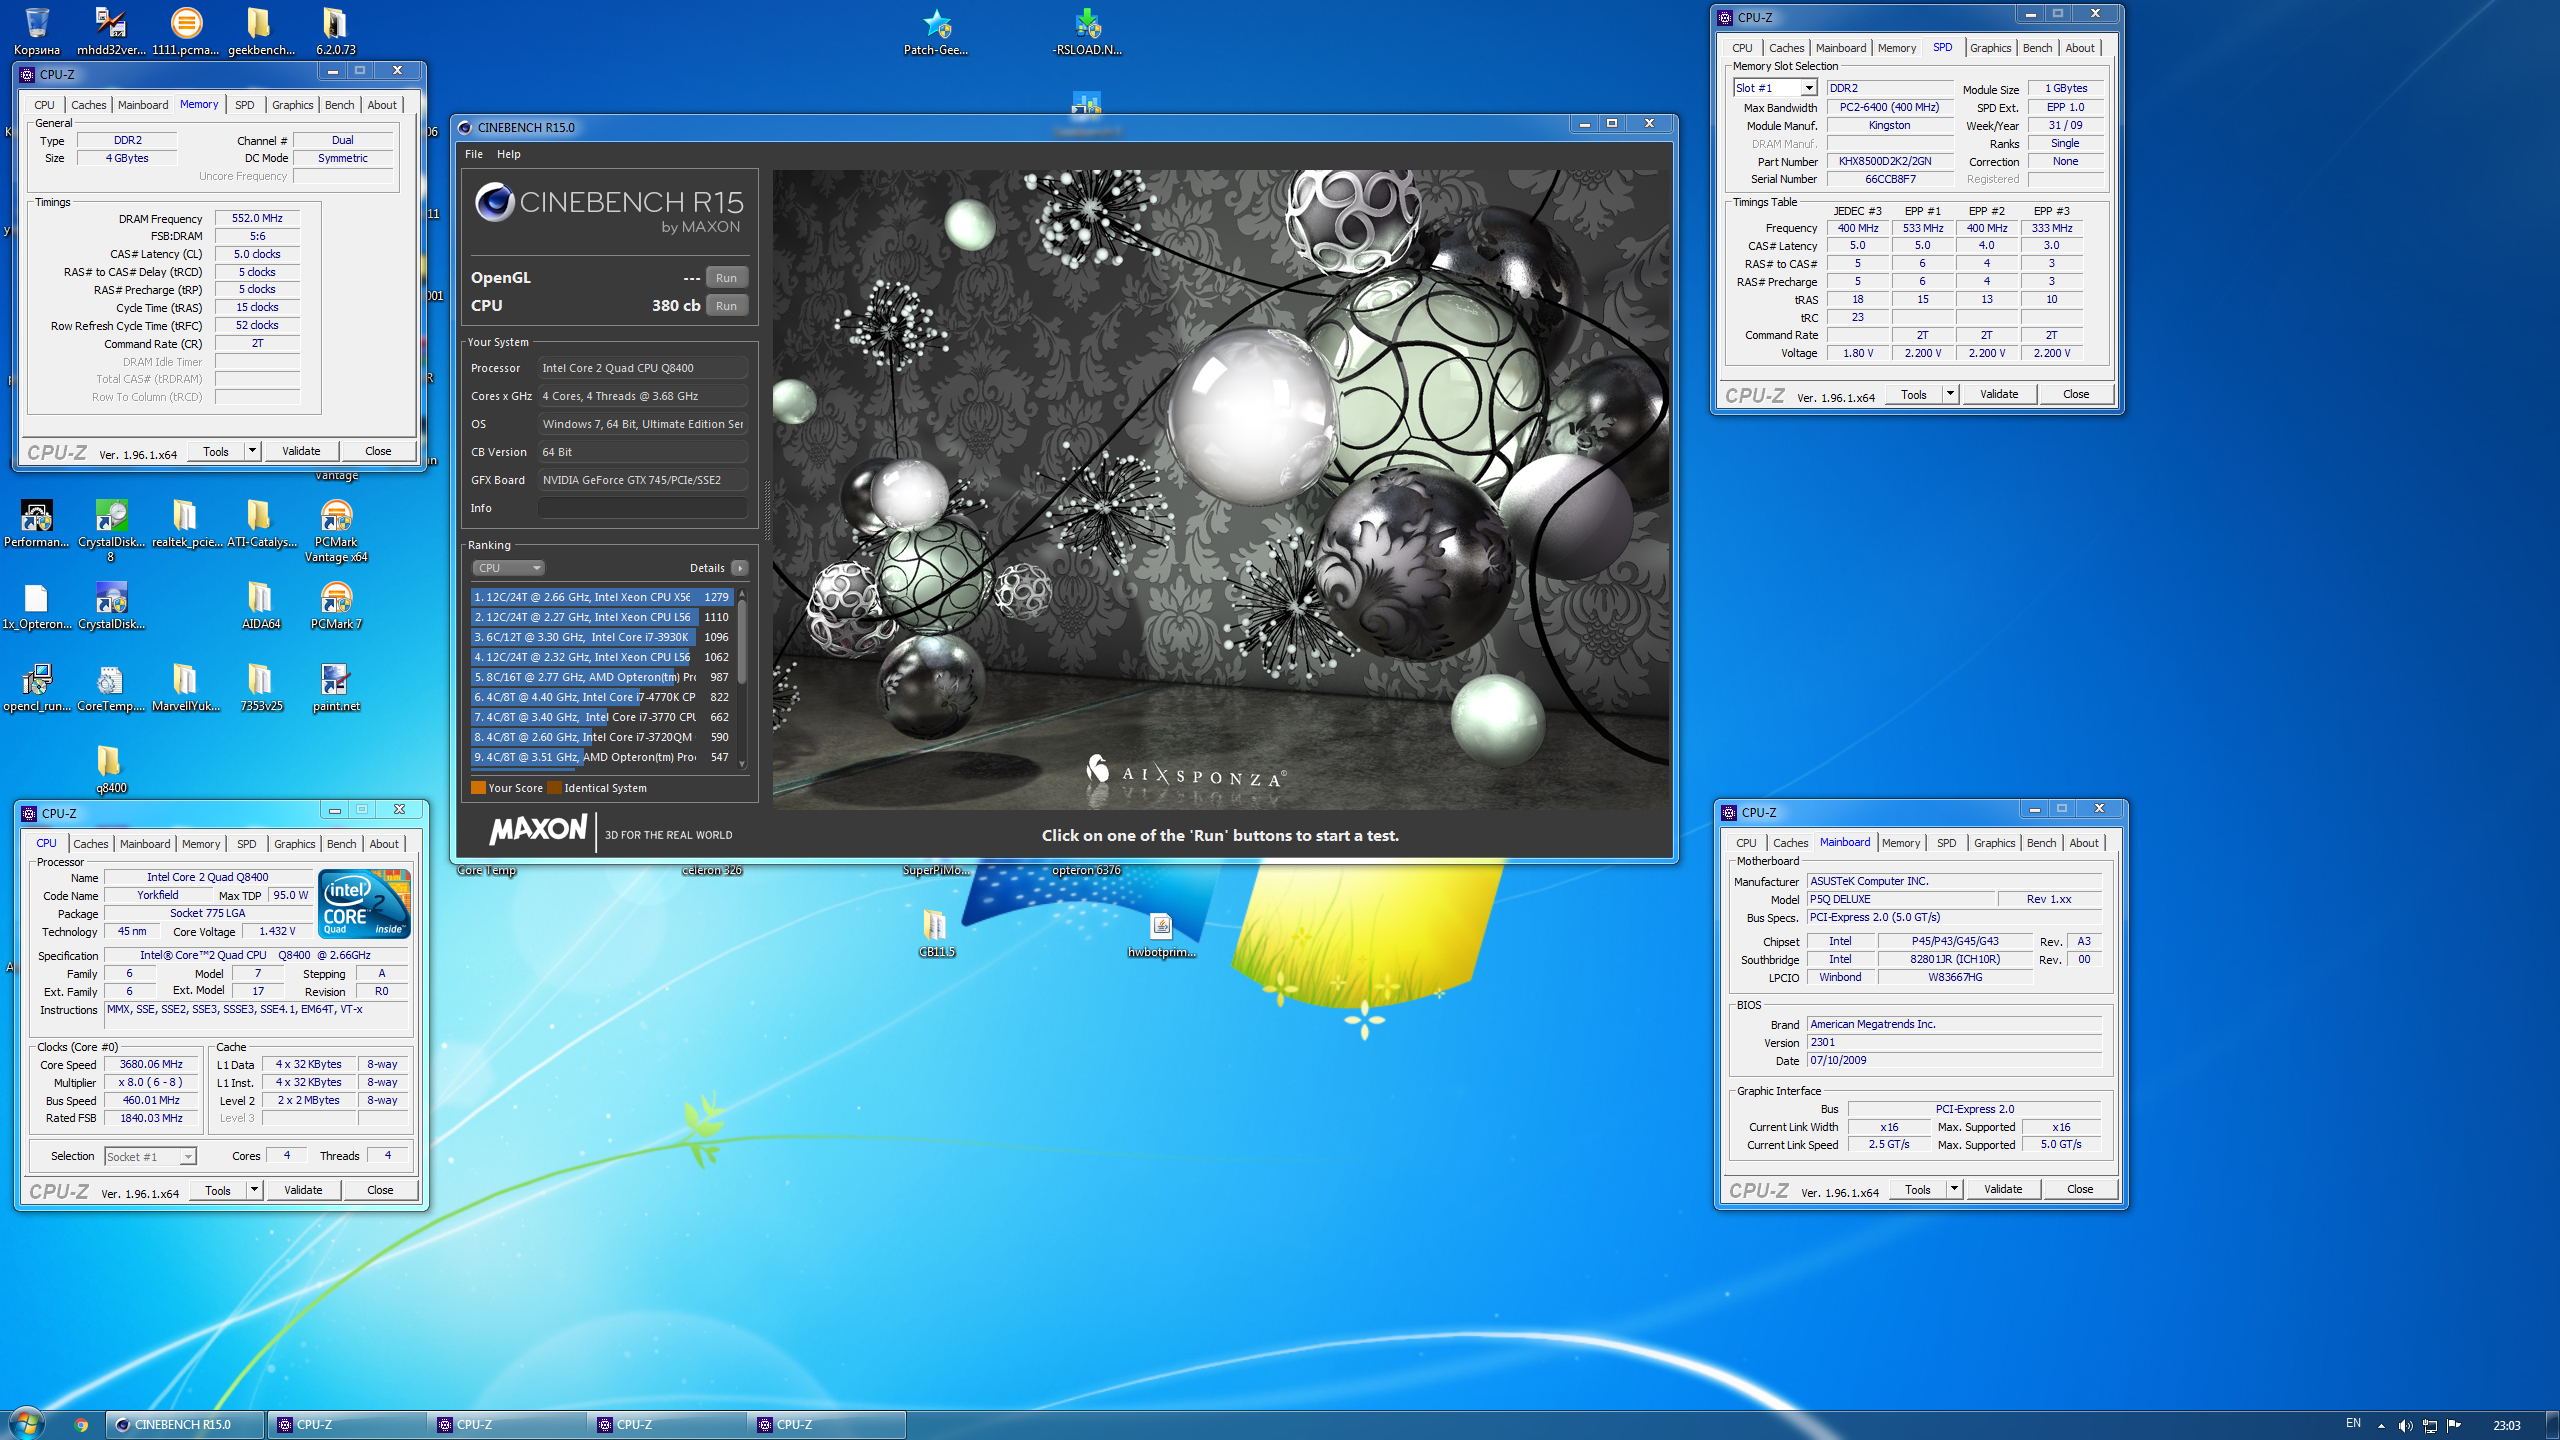Open the ATI-Catalyst folder icon
This screenshot has height=1440, width=2560.
(x=261, y=524)
